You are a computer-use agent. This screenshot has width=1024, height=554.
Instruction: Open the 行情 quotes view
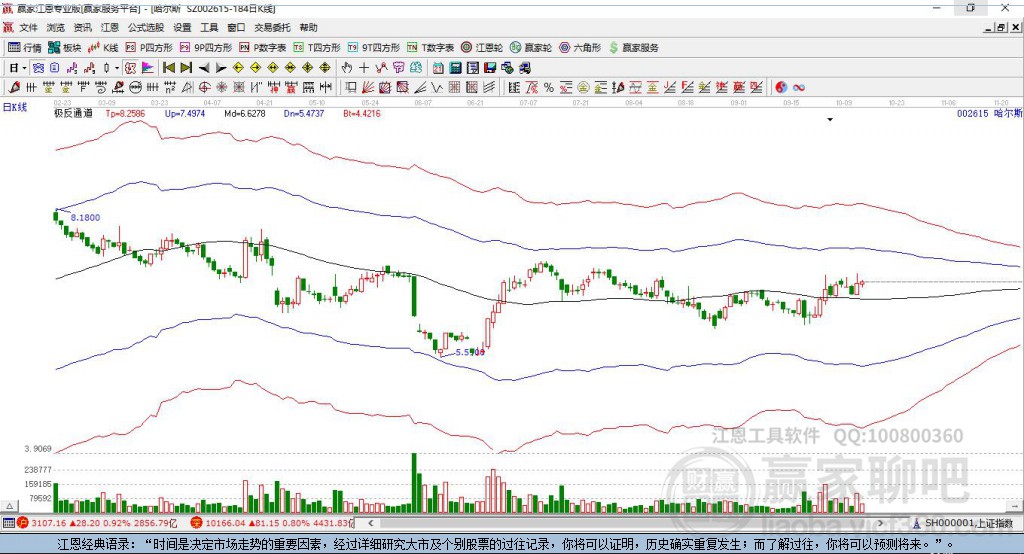(25, 48)
